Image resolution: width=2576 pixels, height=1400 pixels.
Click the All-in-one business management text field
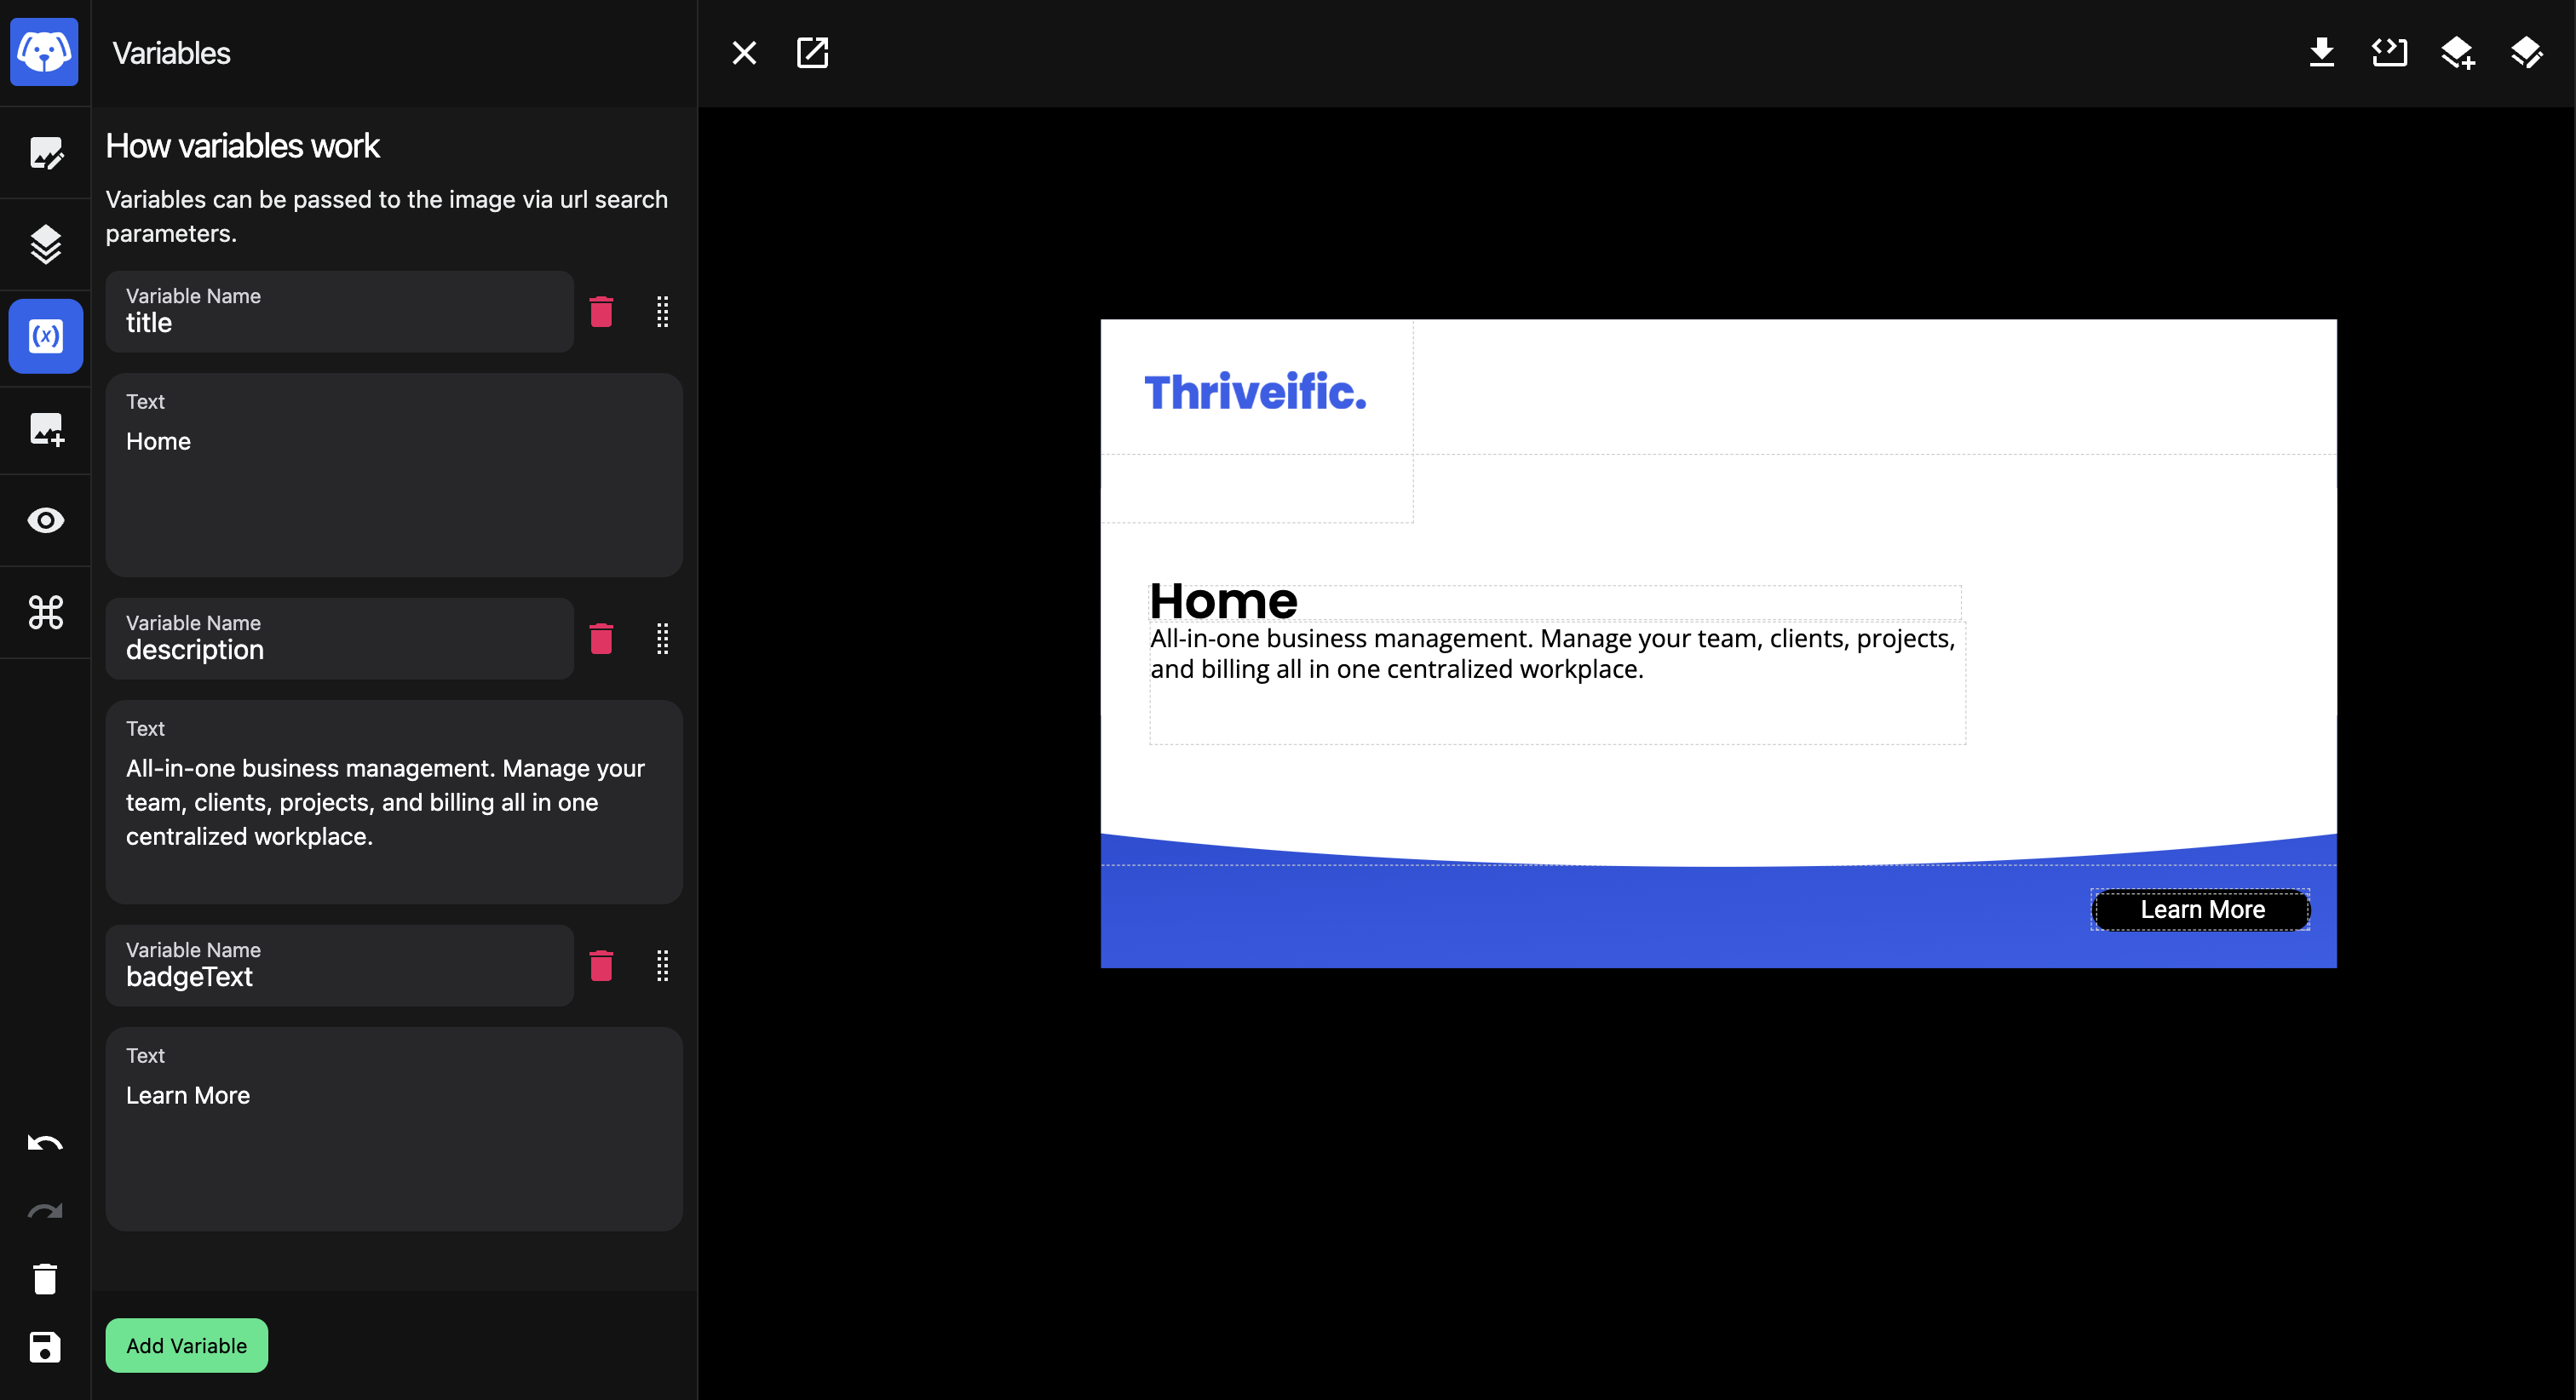click(394, 802)
